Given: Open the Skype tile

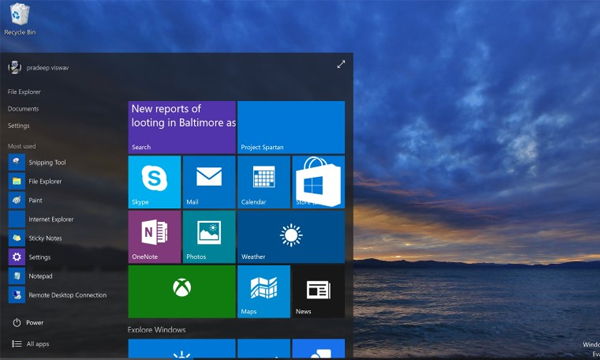Looking at the screenshot, I should click(x=154, y=182).
